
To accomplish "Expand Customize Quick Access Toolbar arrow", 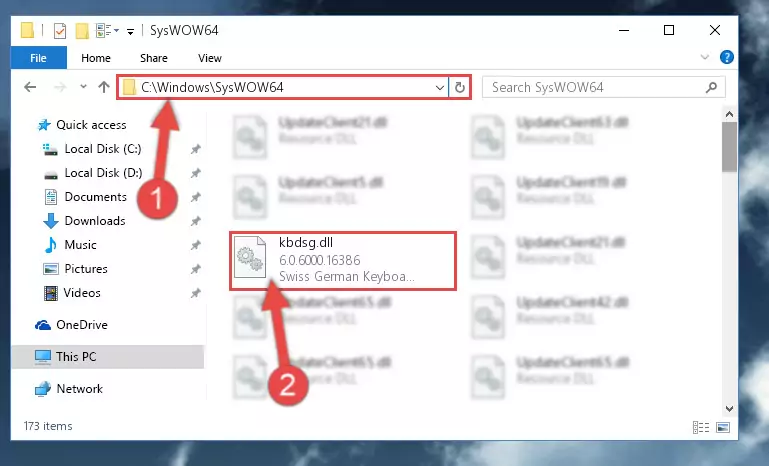I will pyautogui.click(x=130, y=31).
